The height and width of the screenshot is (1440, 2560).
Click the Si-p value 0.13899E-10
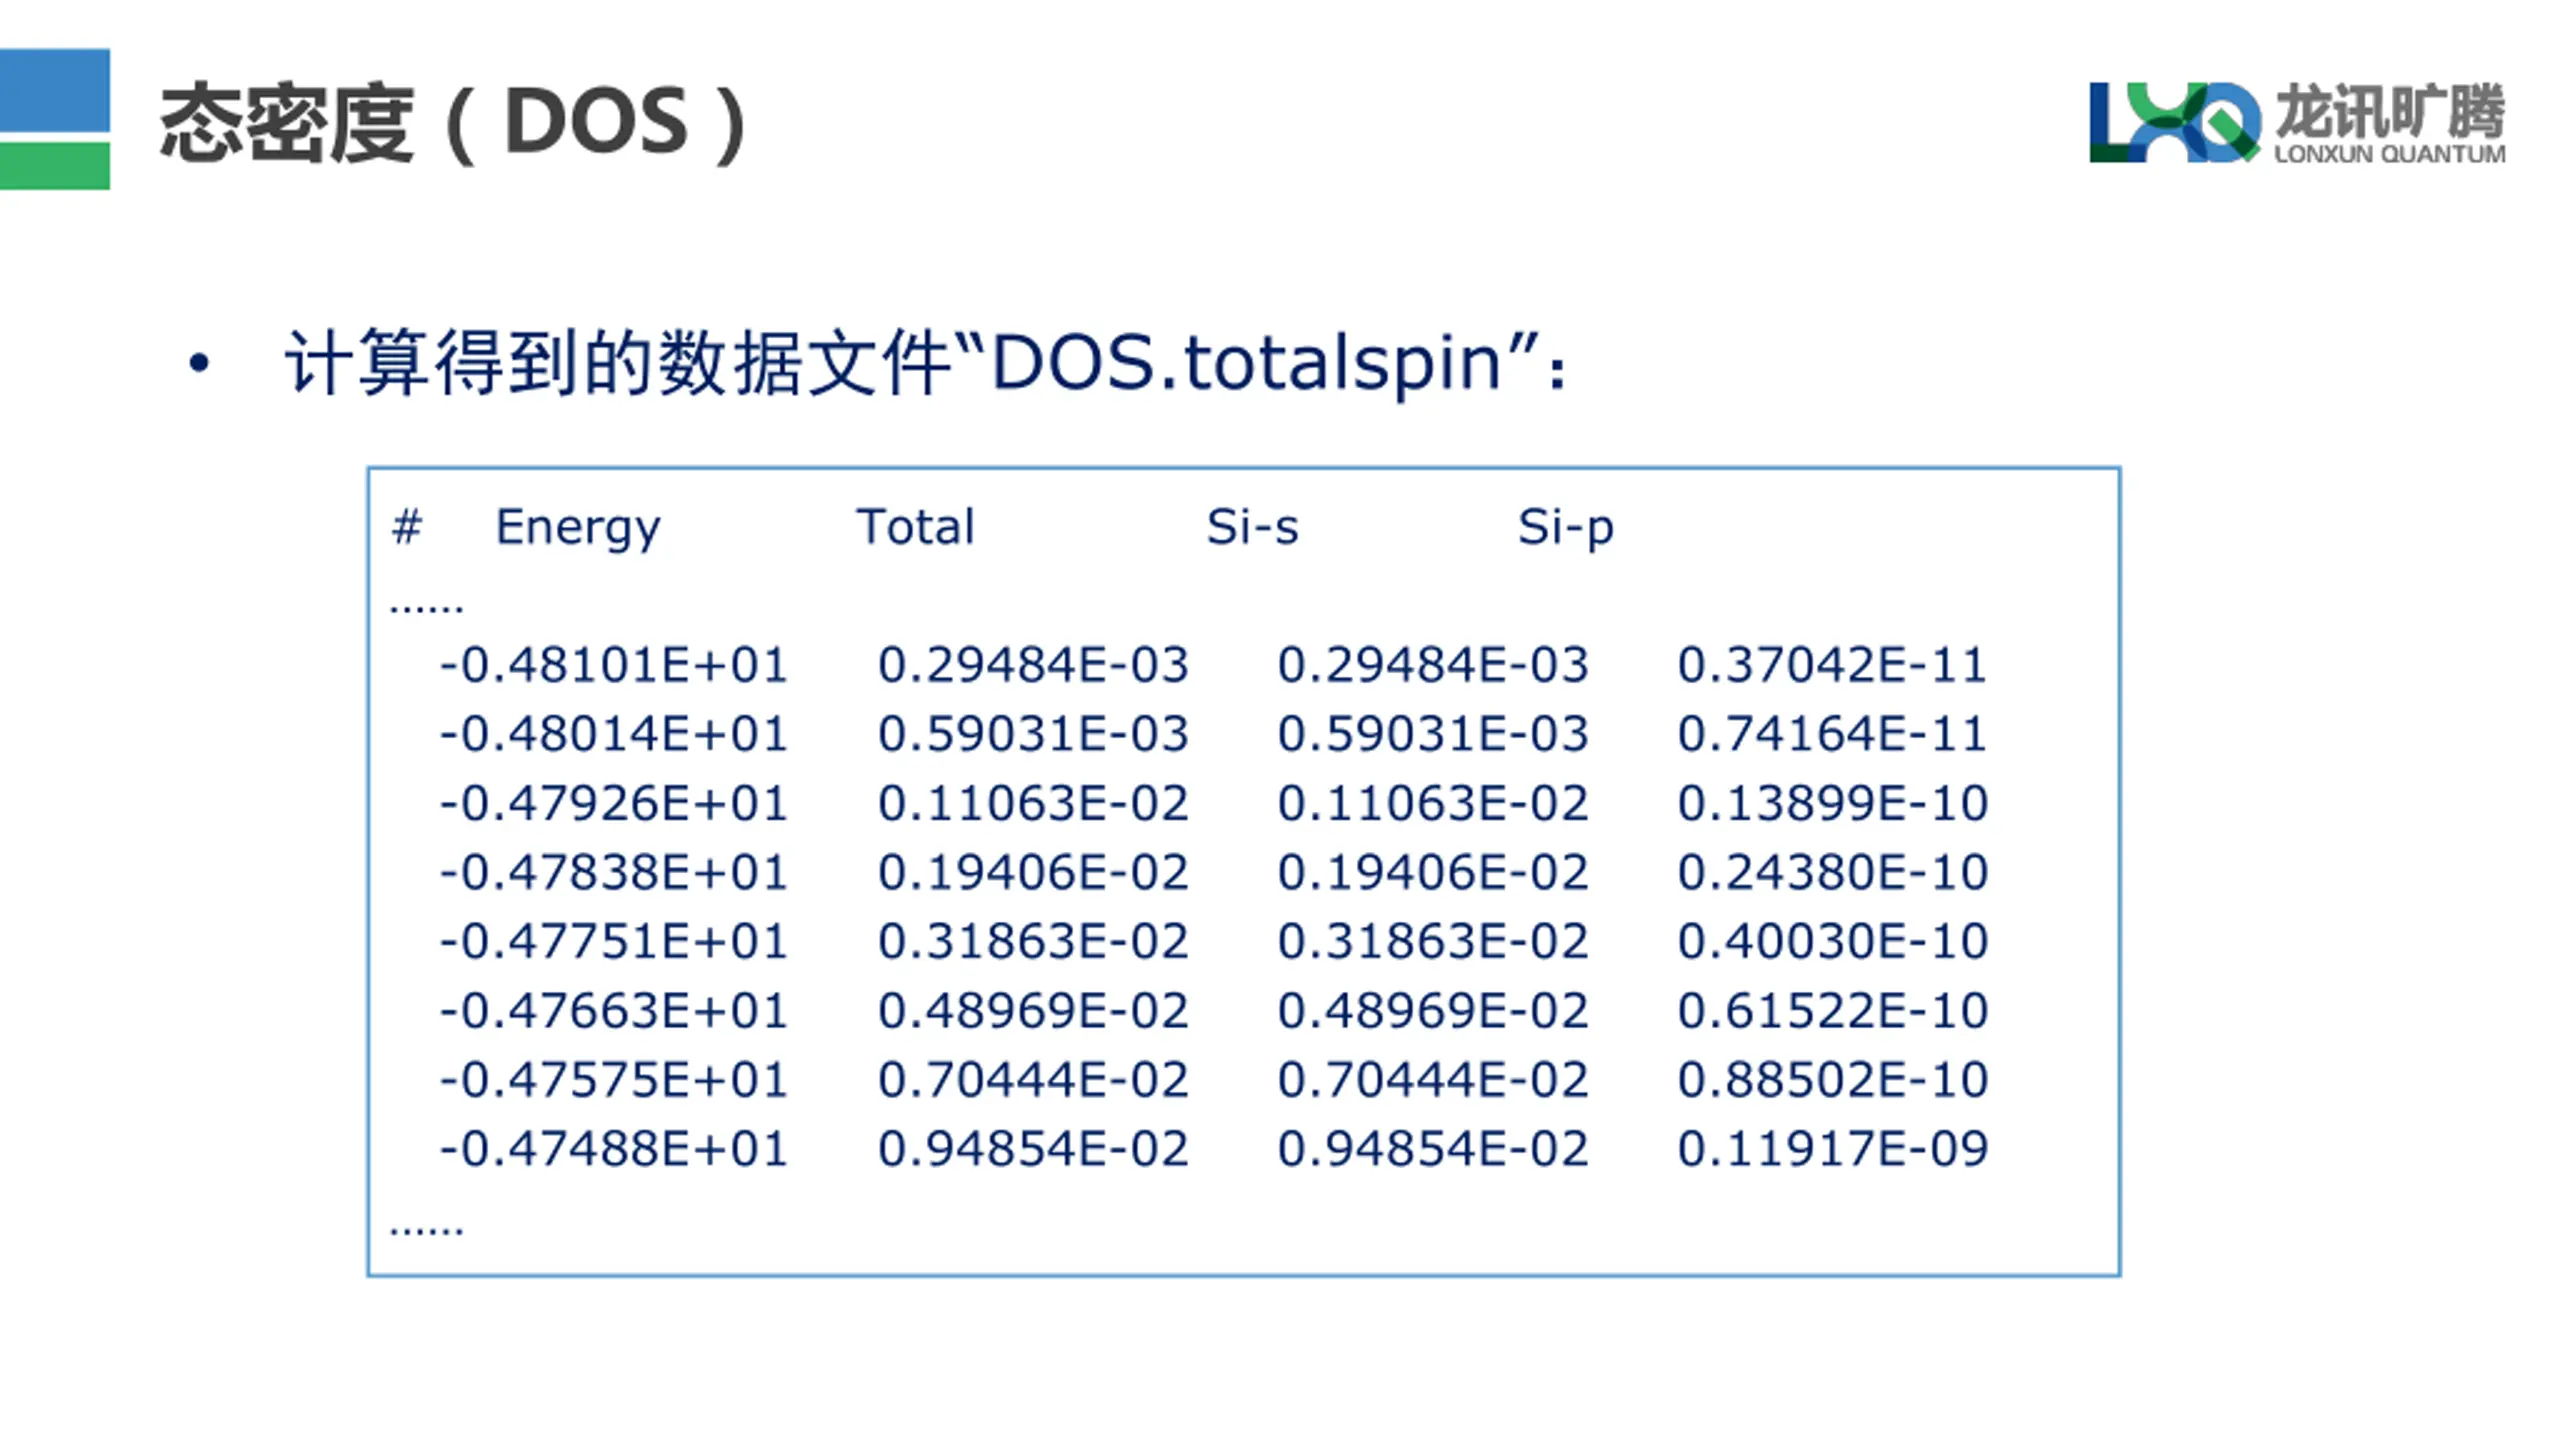click(1833, 803)
